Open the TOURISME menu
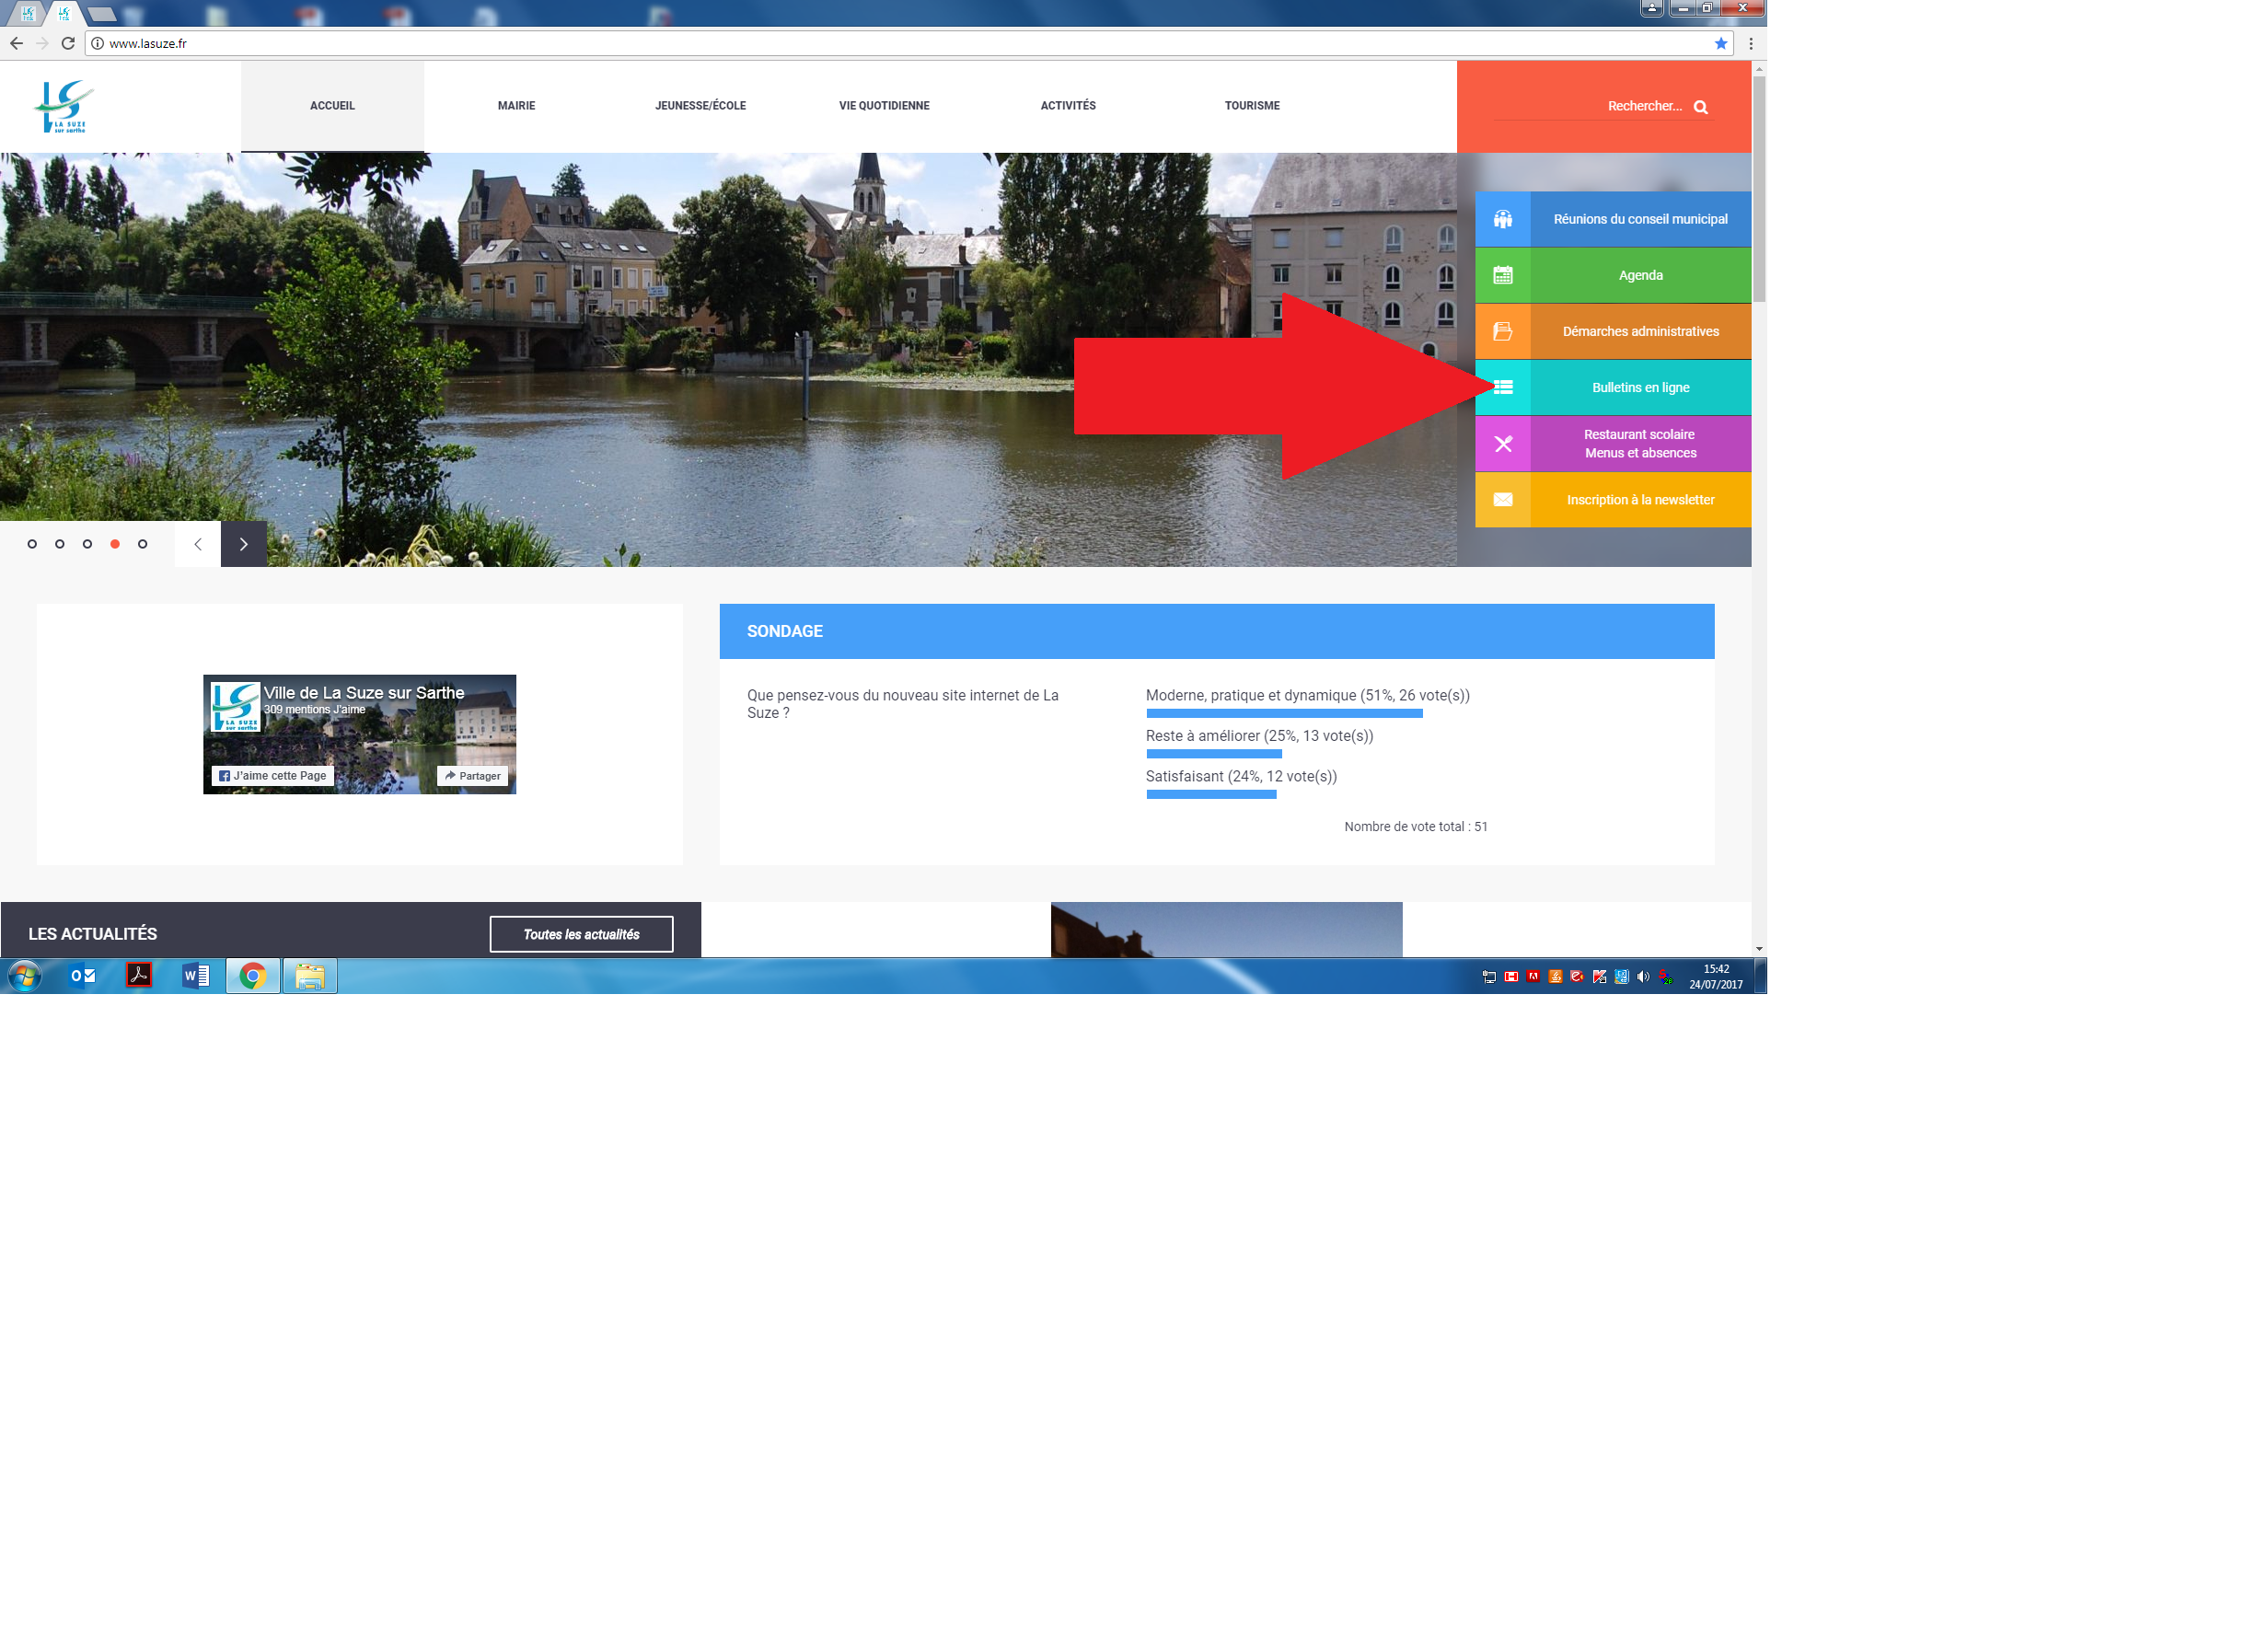The image size is (2268, 1642). pos(1251,106)
